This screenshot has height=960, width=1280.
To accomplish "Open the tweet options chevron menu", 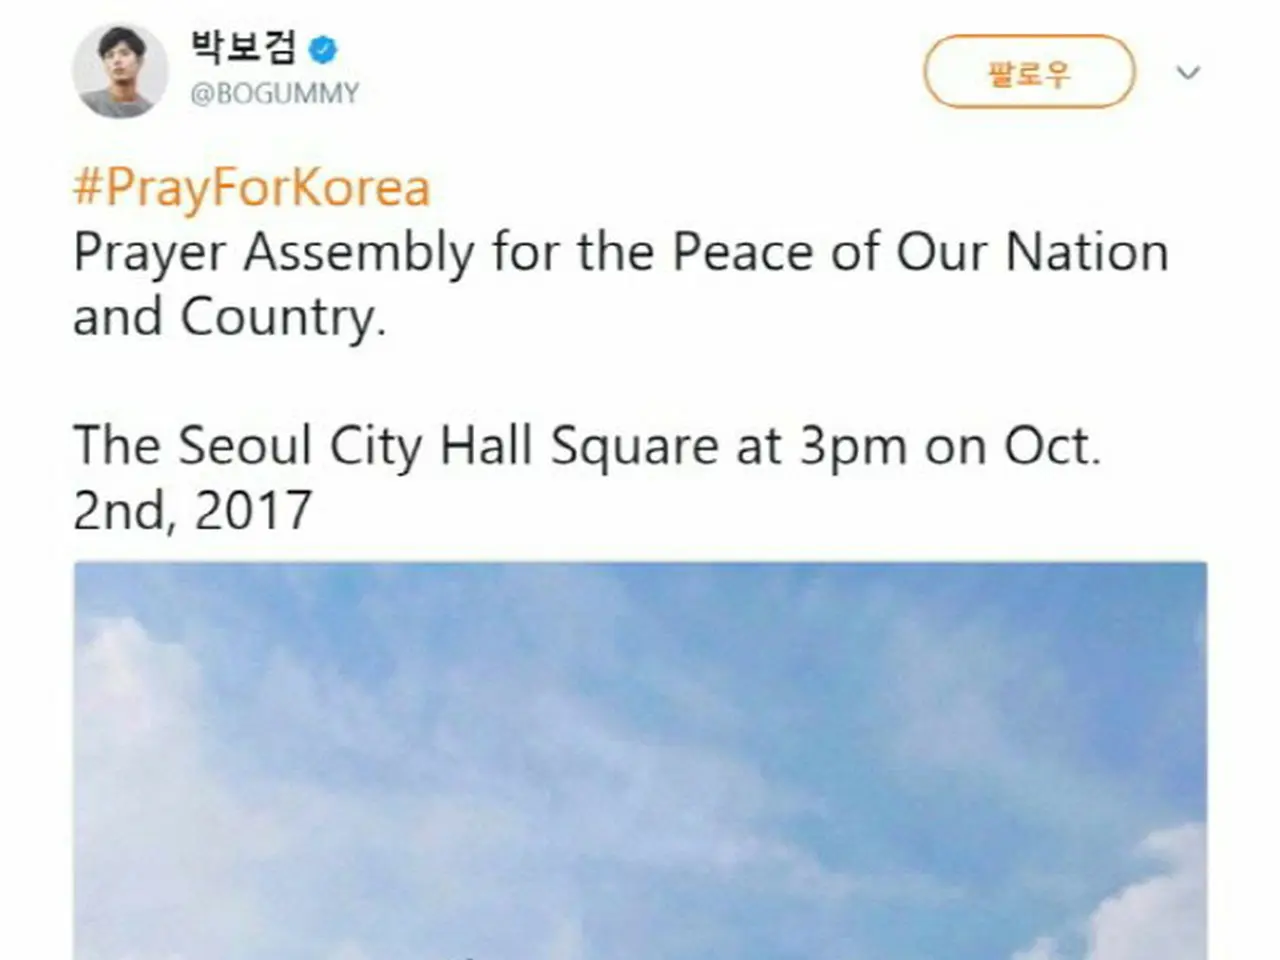I will (1187, 72).
